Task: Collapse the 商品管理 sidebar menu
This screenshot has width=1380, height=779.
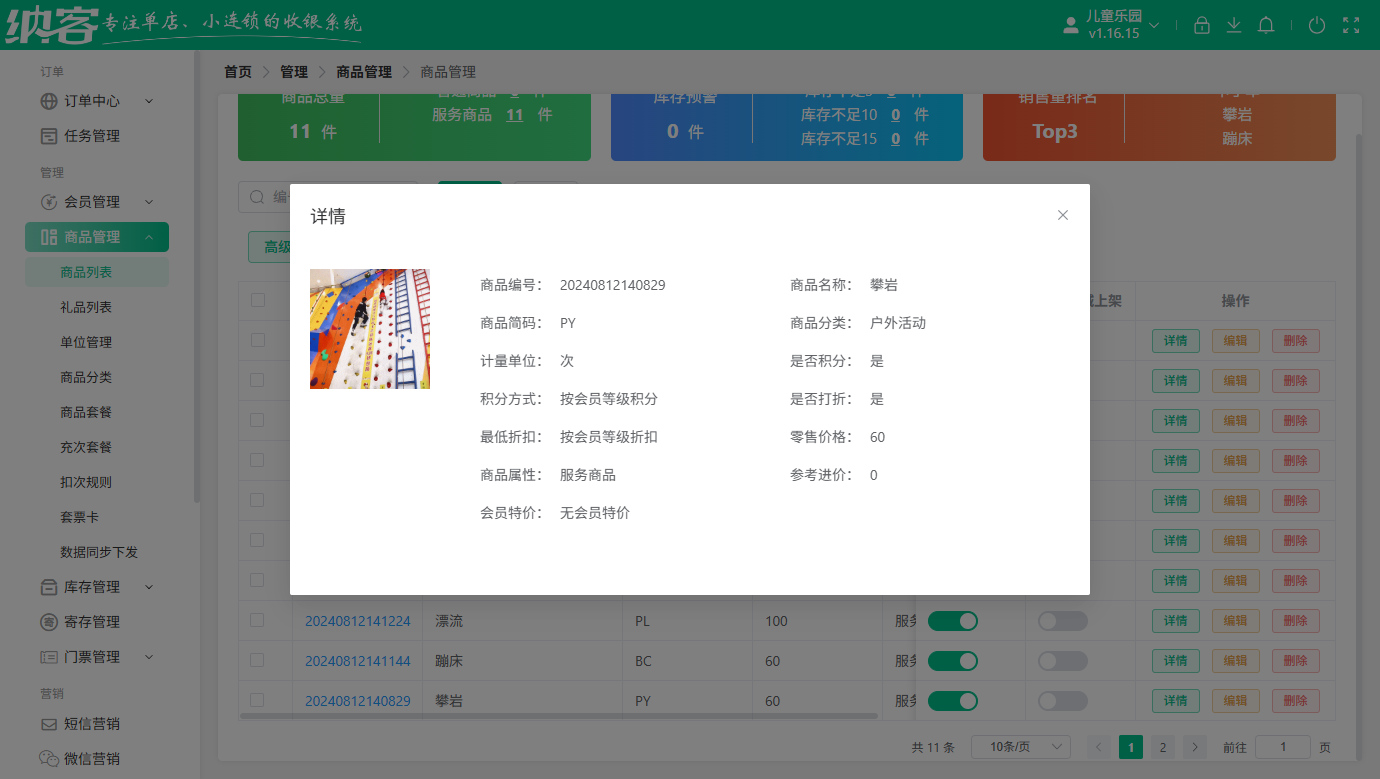Action: pos(97,236)
